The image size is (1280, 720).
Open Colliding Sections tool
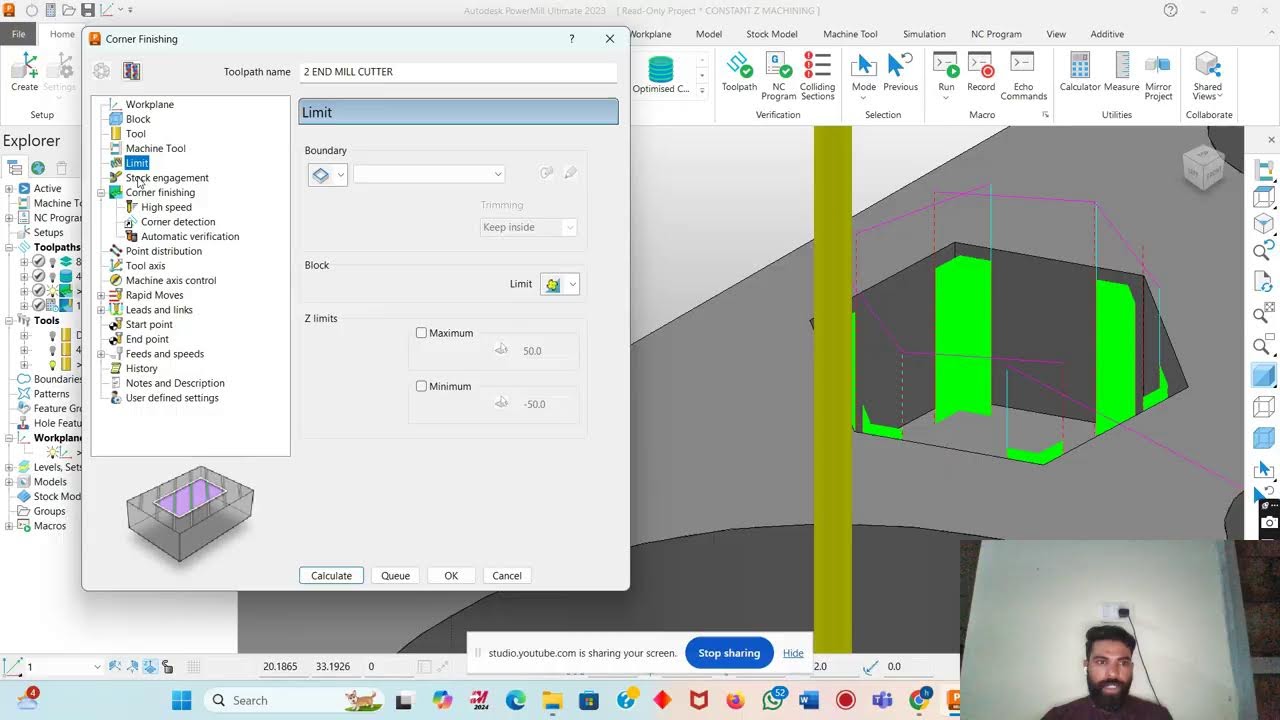(817, 76)
